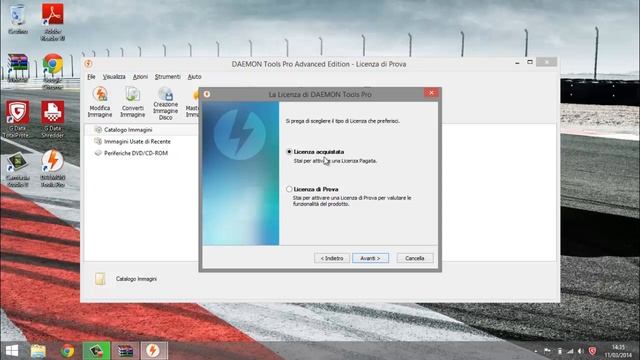Click the DAEMON Tools icon on the taskbar
Viewport: 640px width, 360px height.
(x=154, y=351)
